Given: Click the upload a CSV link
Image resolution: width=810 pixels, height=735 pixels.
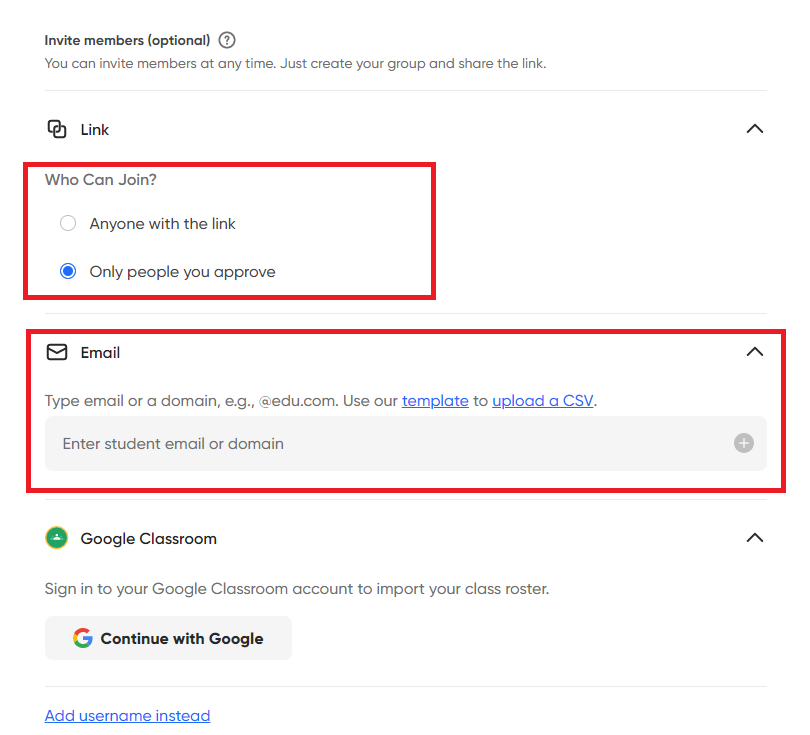Looking at the screenshot, I should 543,401.
